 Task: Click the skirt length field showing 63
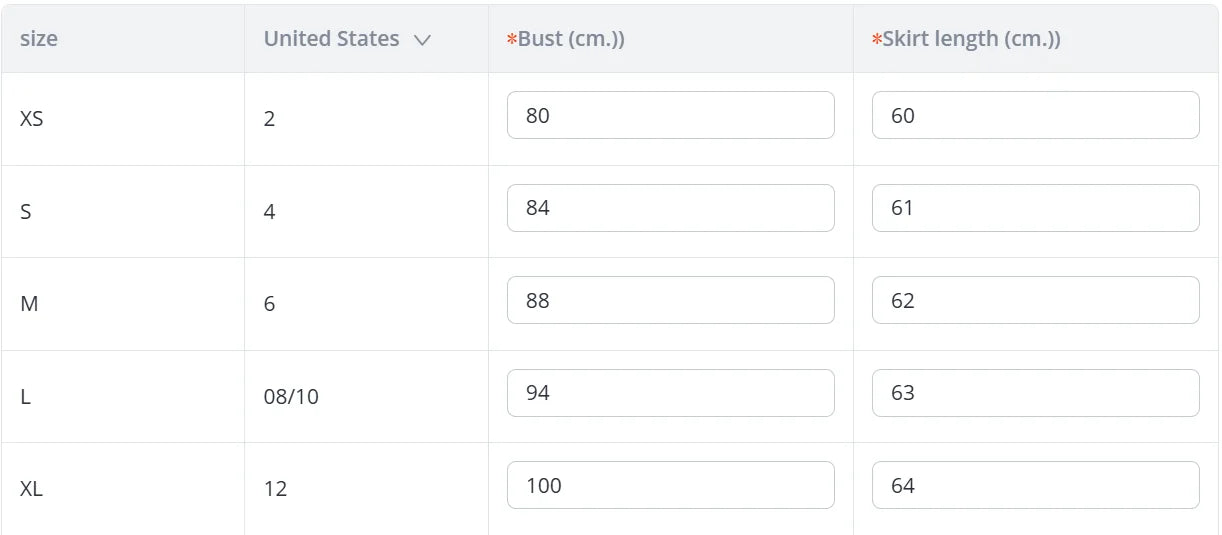click(x=1035, y=393)
